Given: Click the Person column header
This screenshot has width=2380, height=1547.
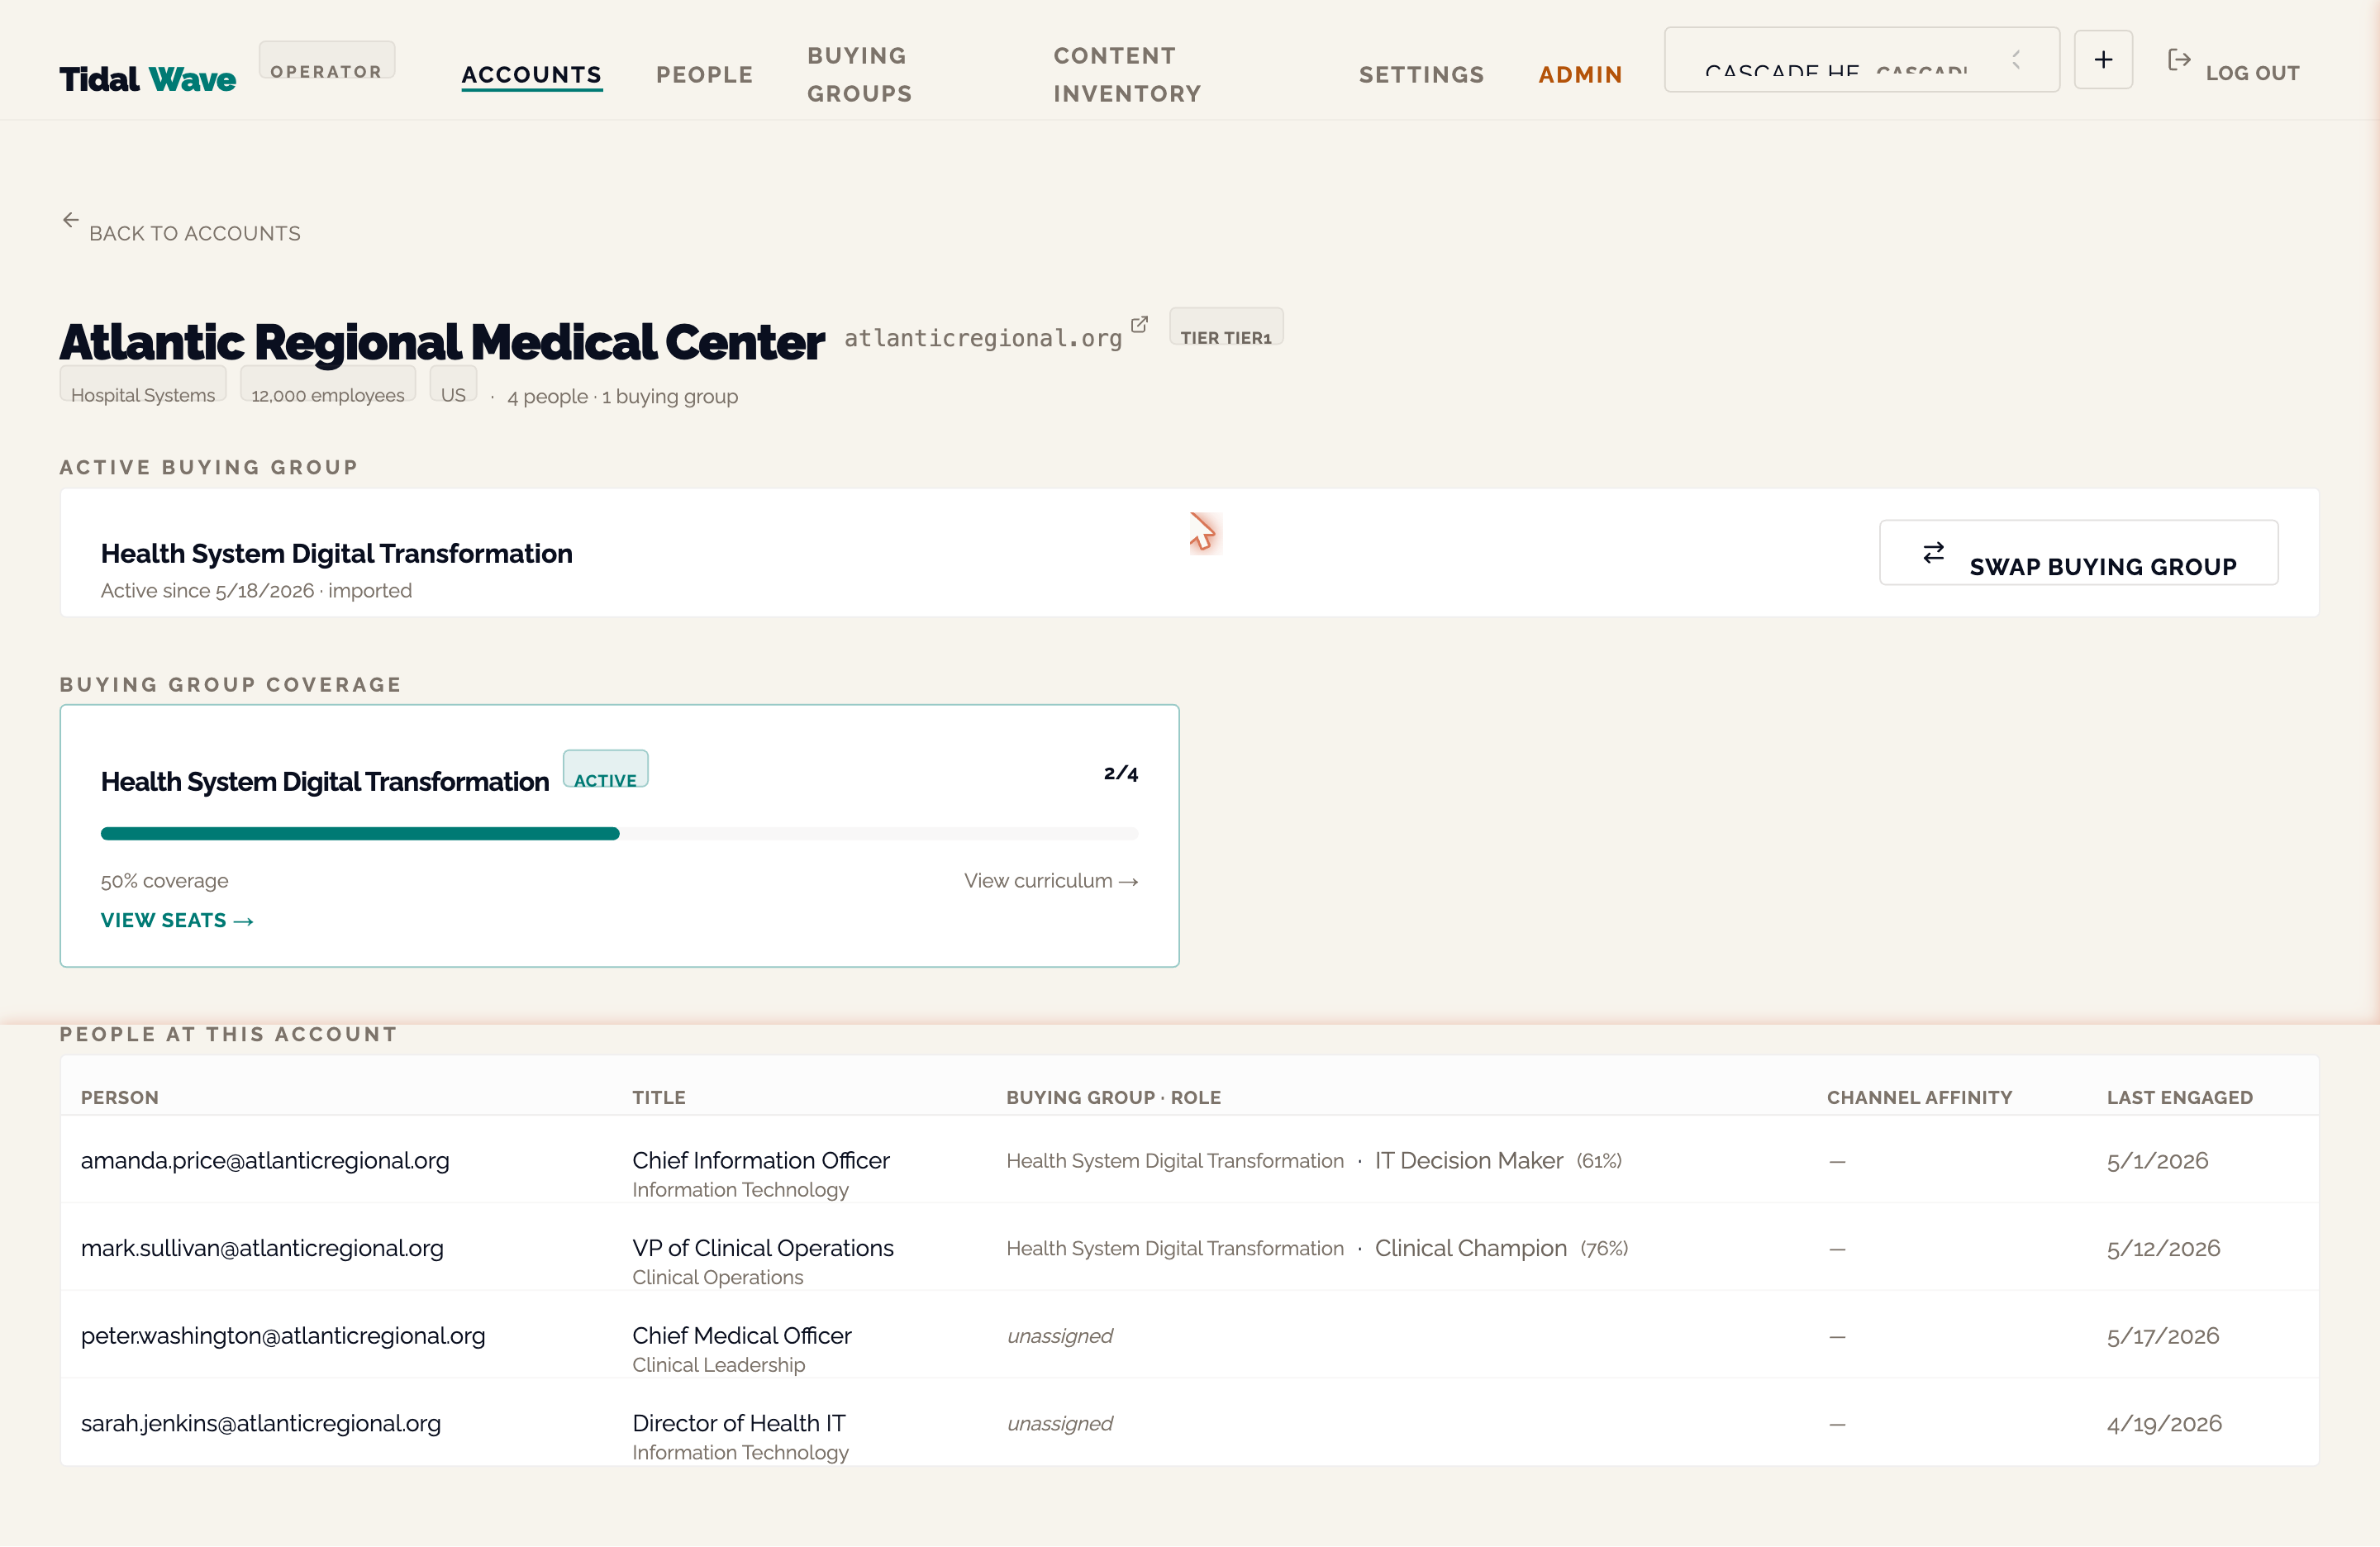Looking at the screenshot, I should (120, 1097).
